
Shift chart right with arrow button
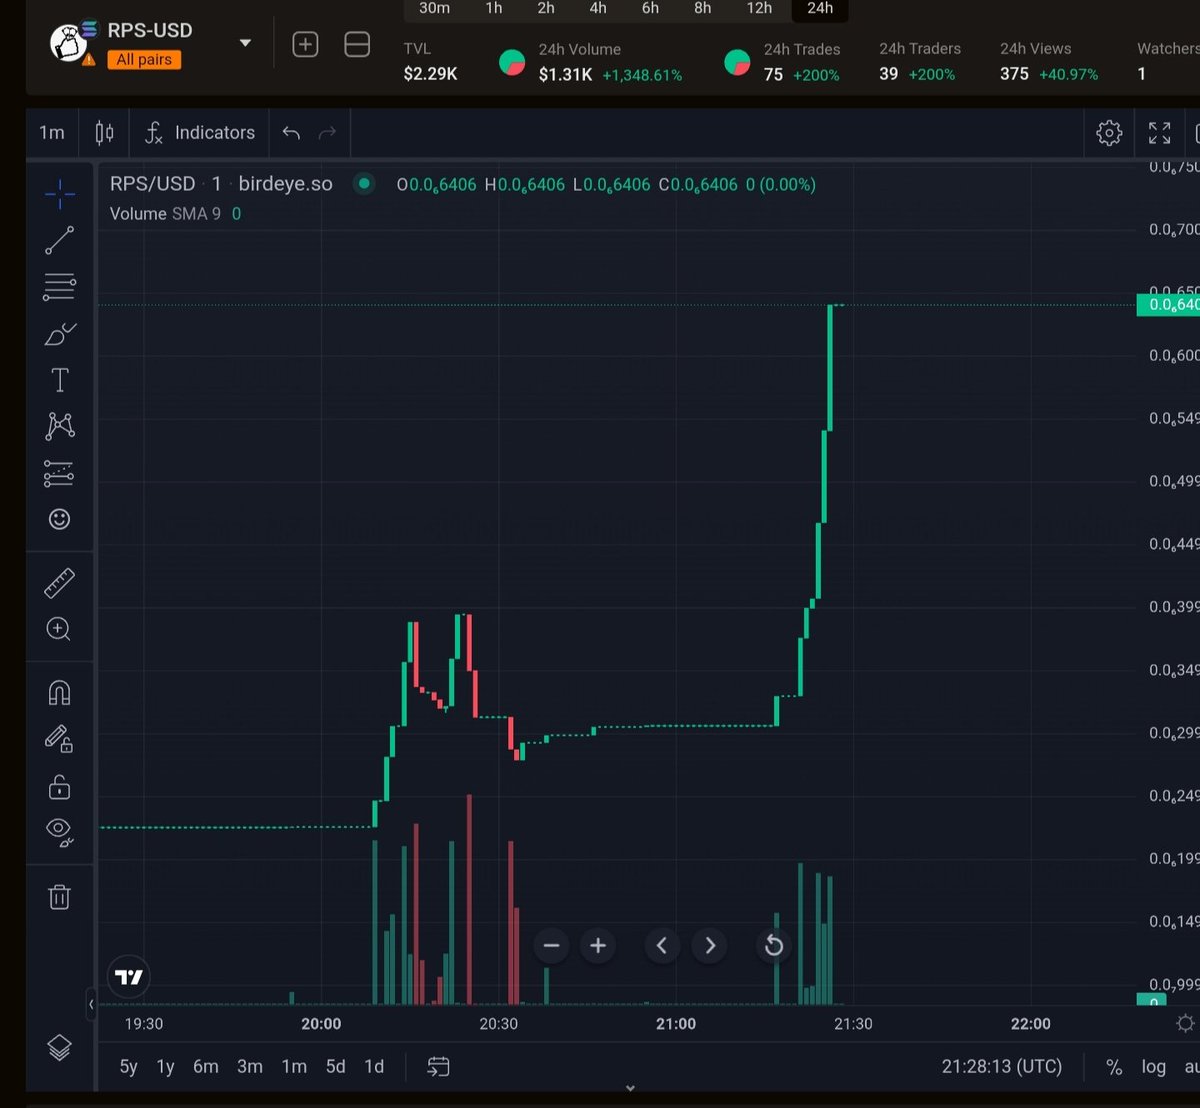pos(710,945)
